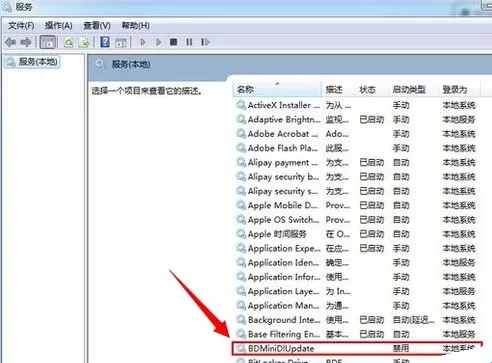Viewport: 492px width, 363px height.
Task: Click the gear icon of Application Management
Action: click(x=241, y=306)
